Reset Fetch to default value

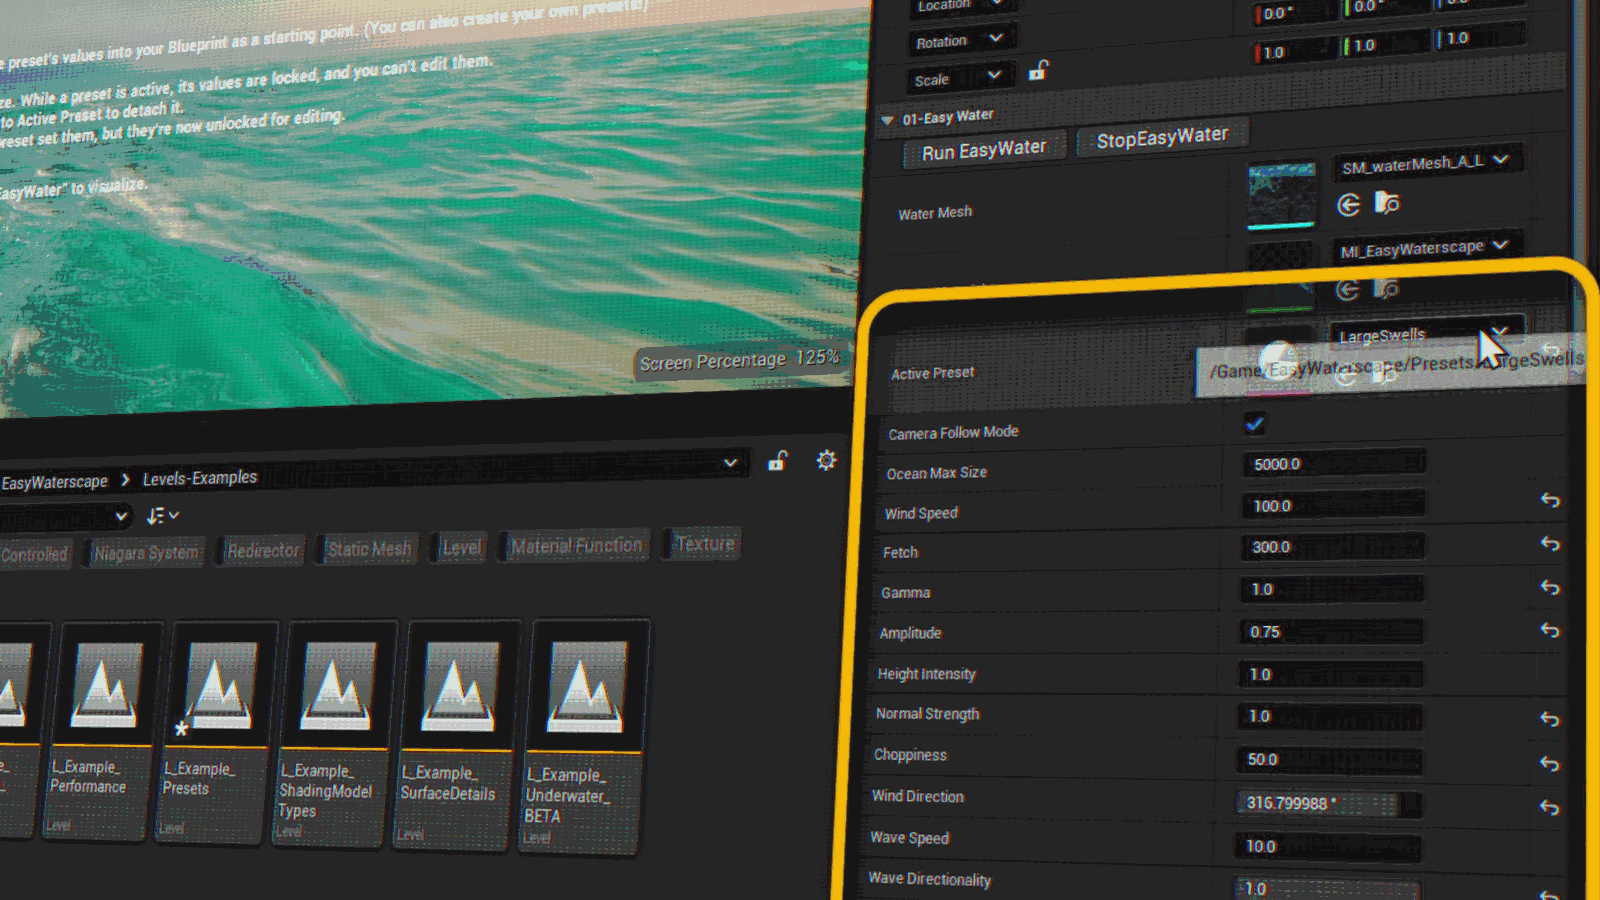pyautogui.click(x=1550, y=544)
